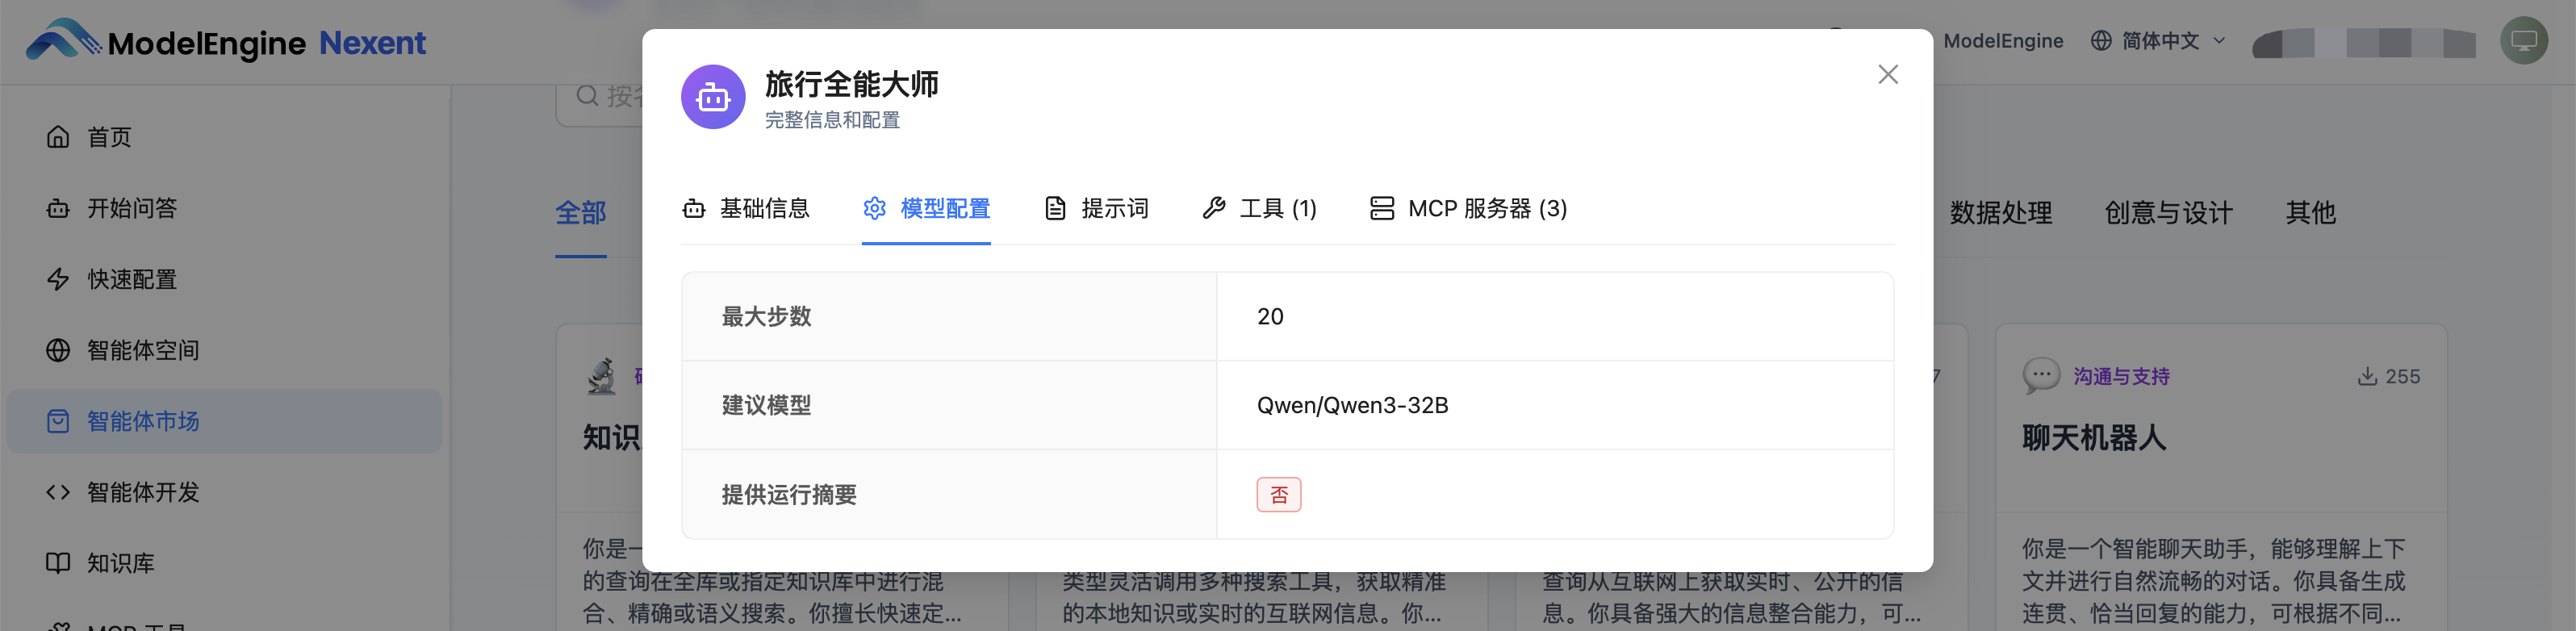Click the 否 tag for 提供运行摘要
The image size is (2576, 631).
(1278, 495)
